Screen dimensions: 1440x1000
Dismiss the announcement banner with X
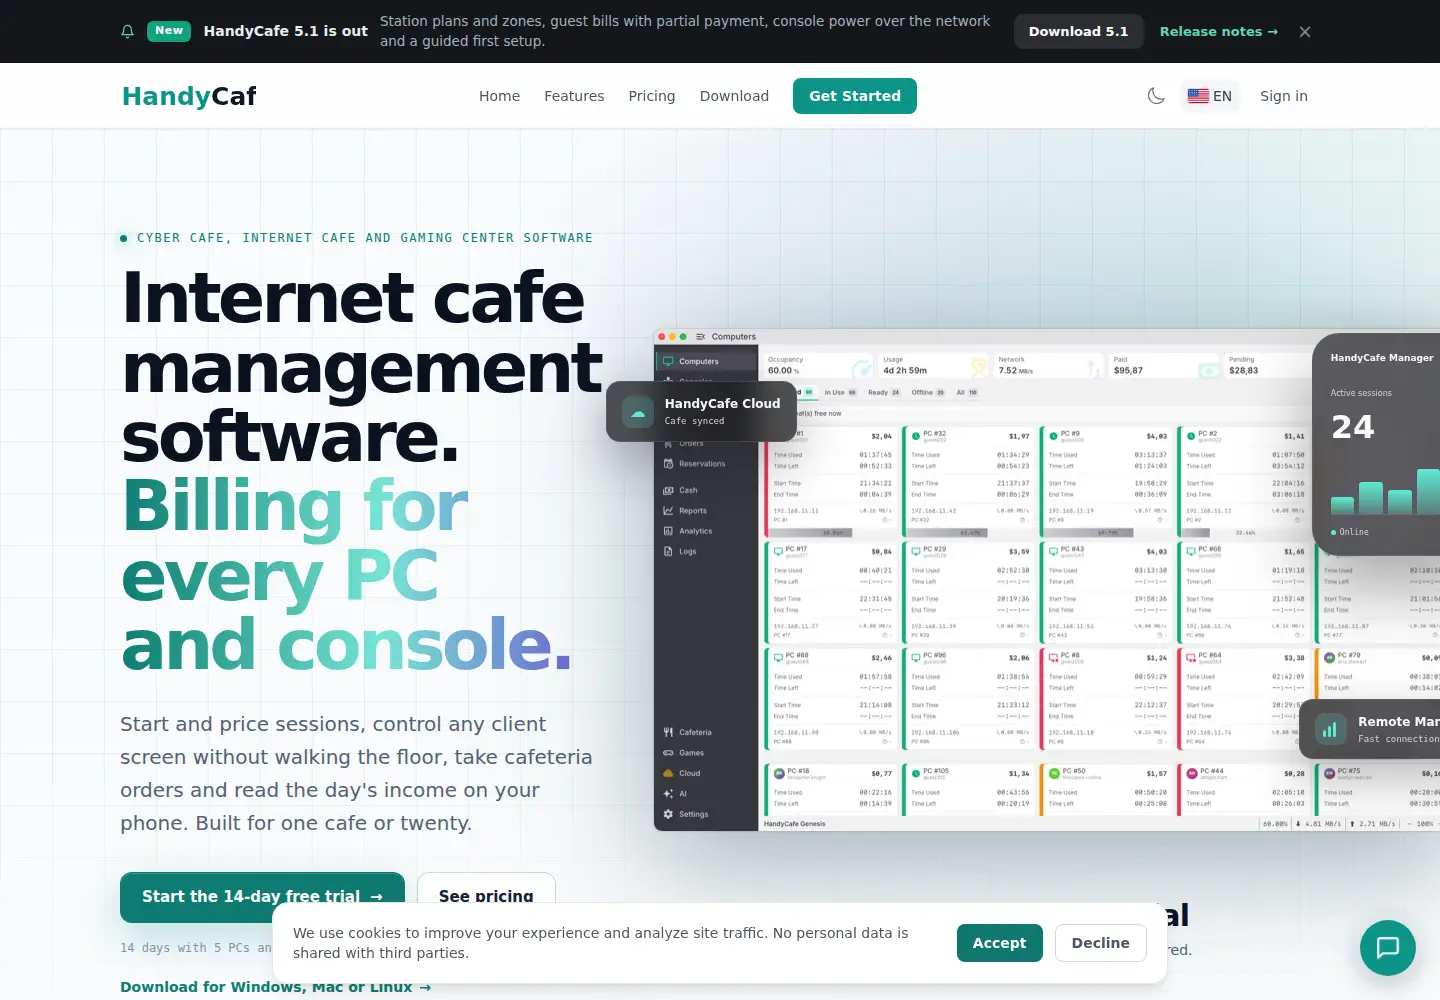1305,32
